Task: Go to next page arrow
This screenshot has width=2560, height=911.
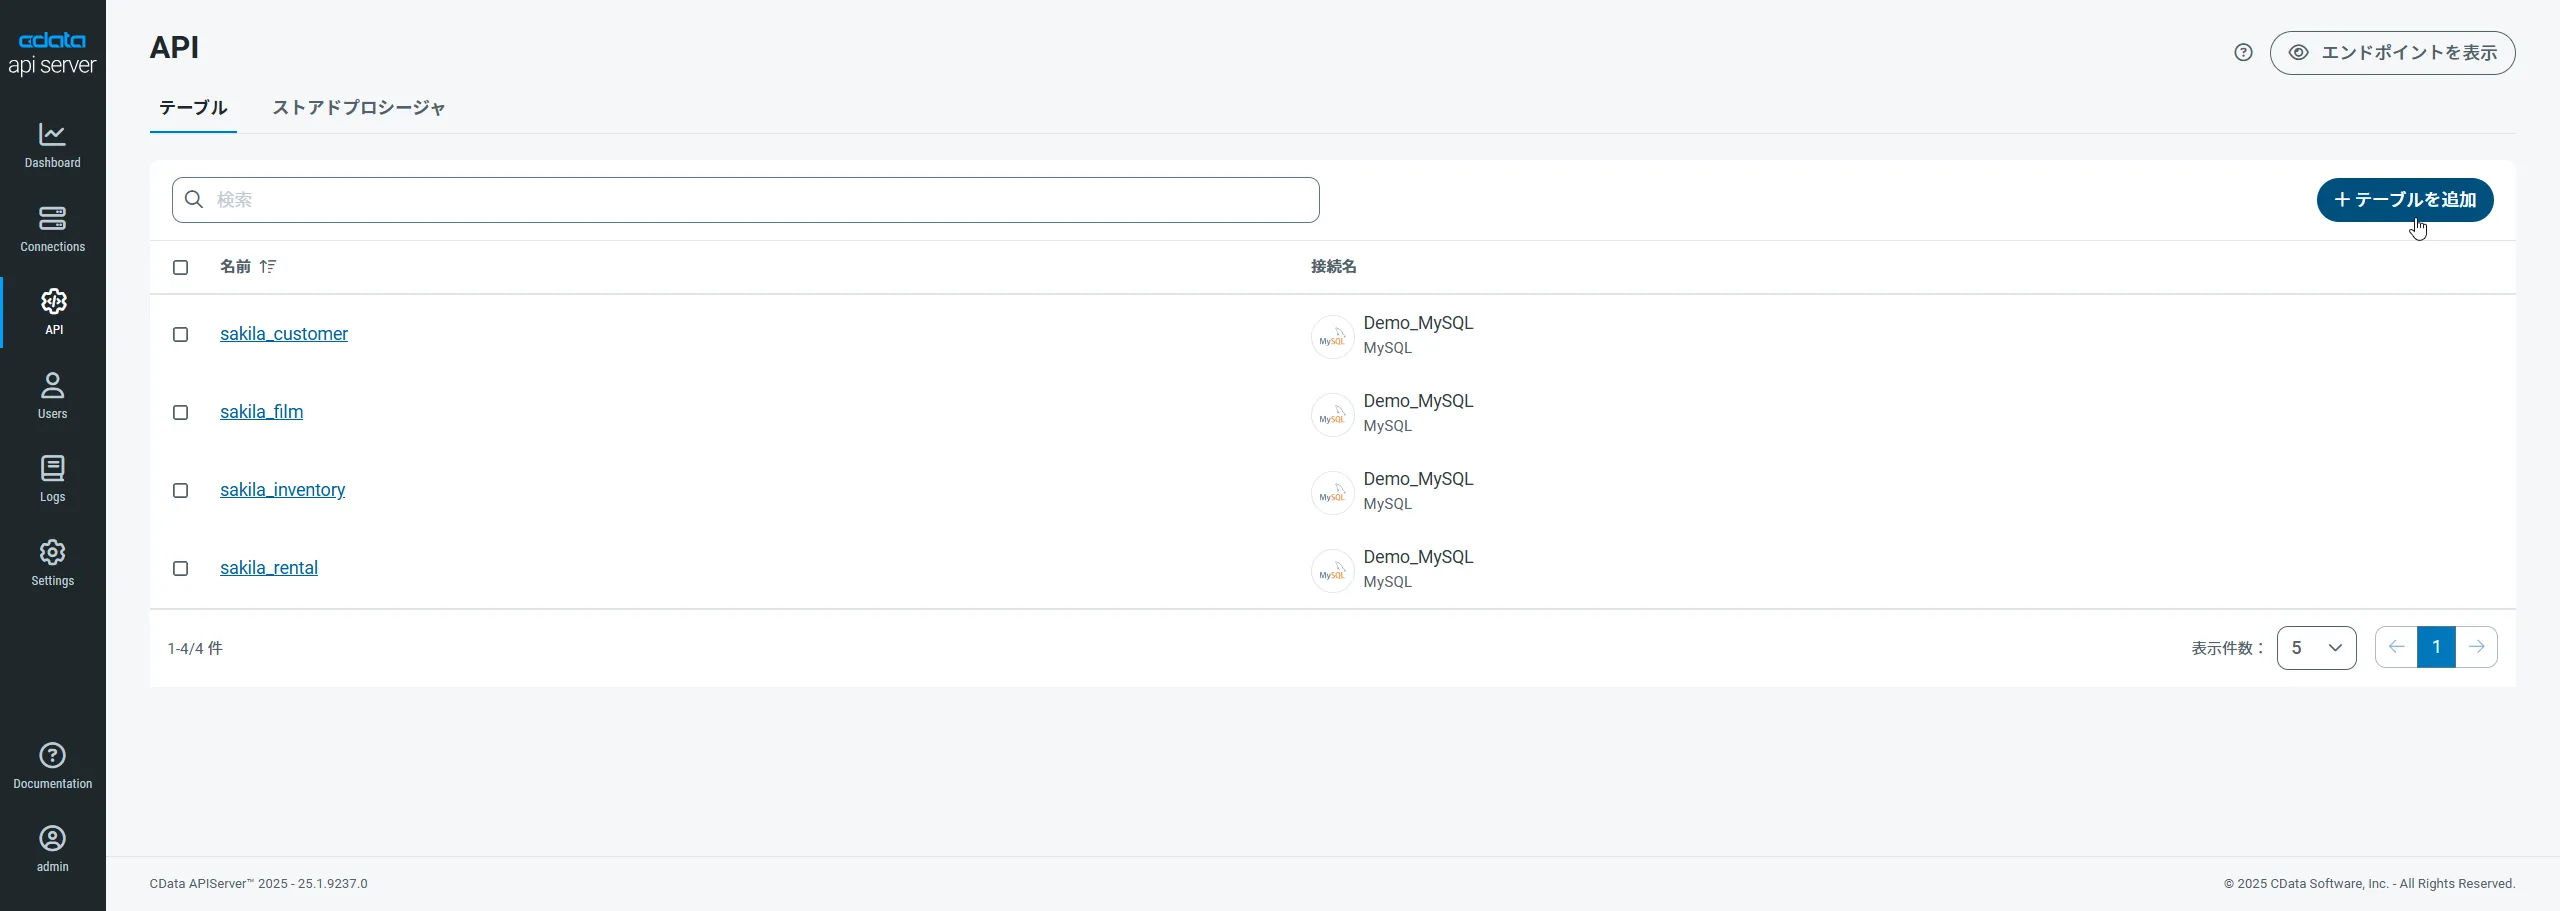Action: [2476, 648]
